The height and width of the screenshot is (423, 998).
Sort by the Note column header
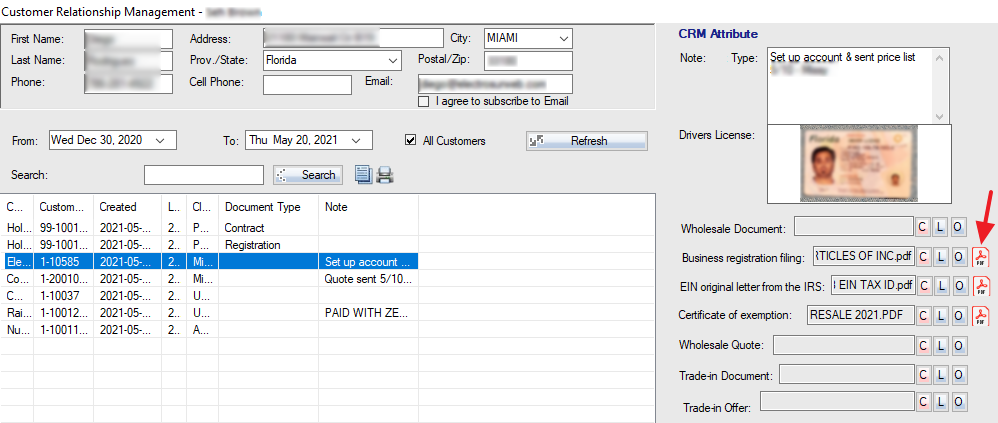pyautogui.click(x=368, y=207)
